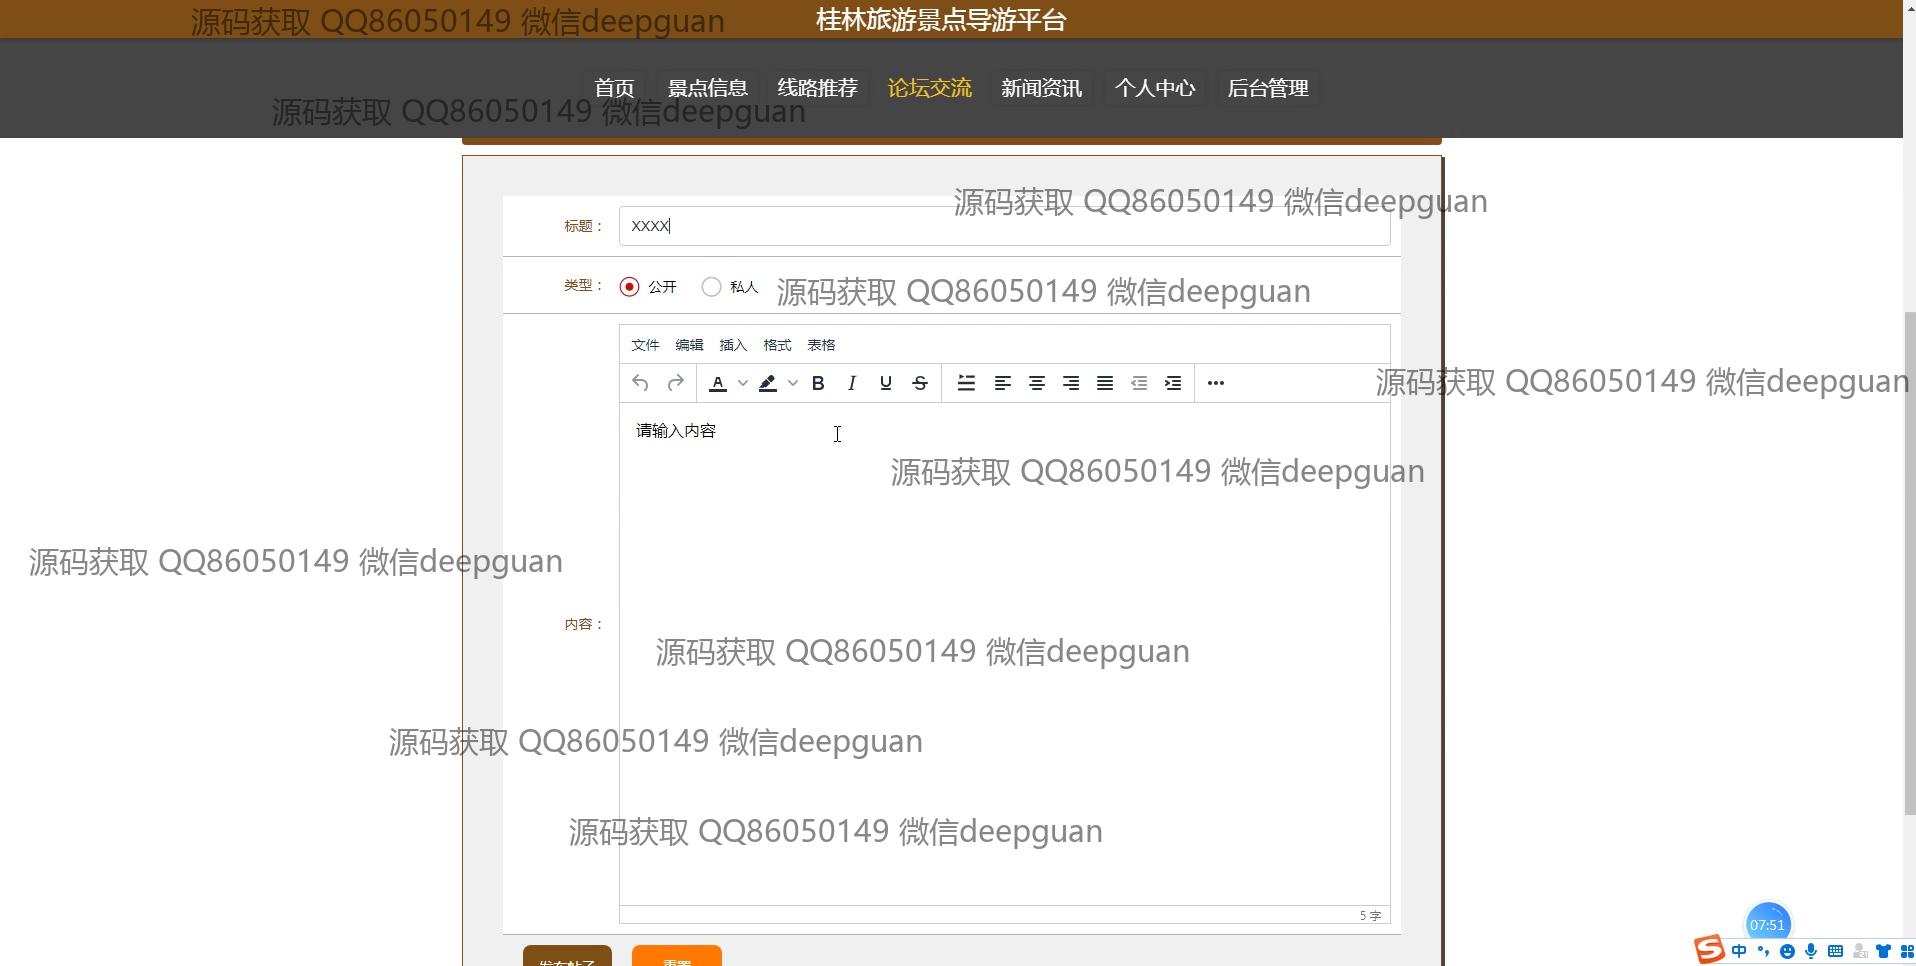Select the 公开 radio button
Viewport: 1916px width, 966px height.
point(629,287)
